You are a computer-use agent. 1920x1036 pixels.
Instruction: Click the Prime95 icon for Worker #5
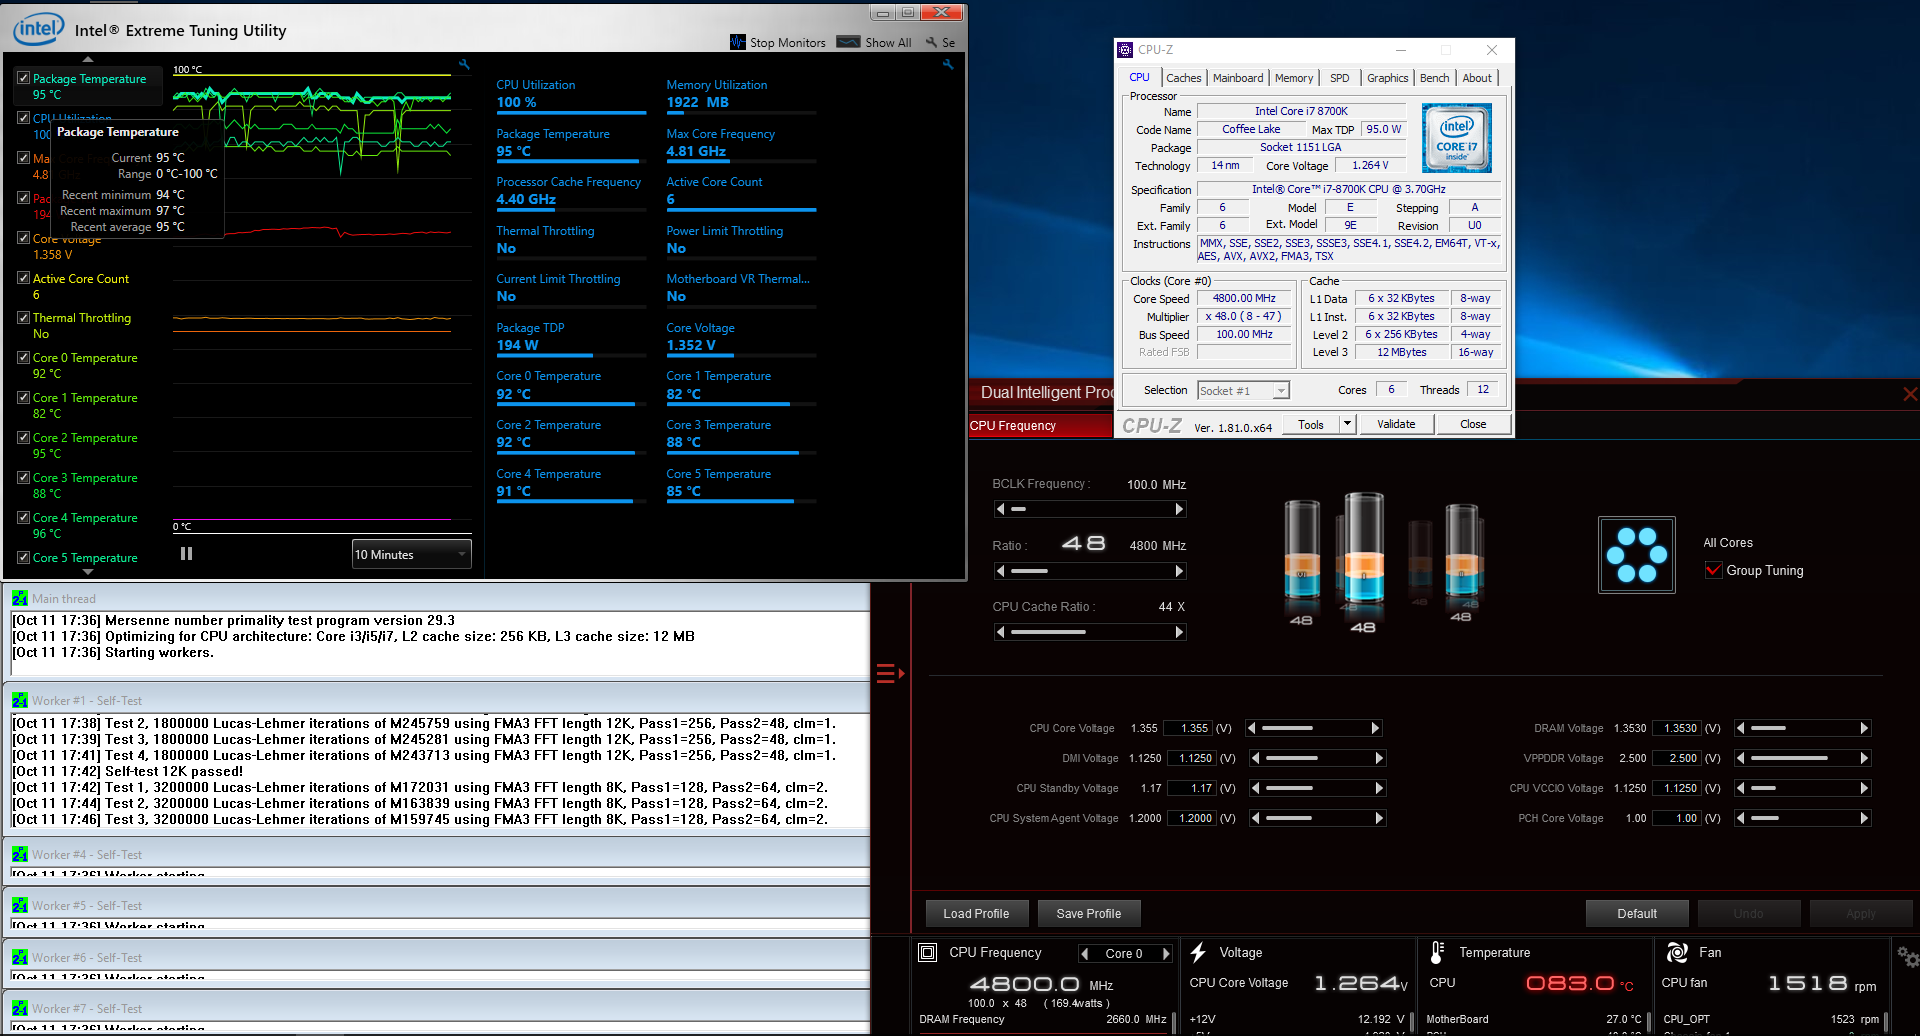coord(19,905)
